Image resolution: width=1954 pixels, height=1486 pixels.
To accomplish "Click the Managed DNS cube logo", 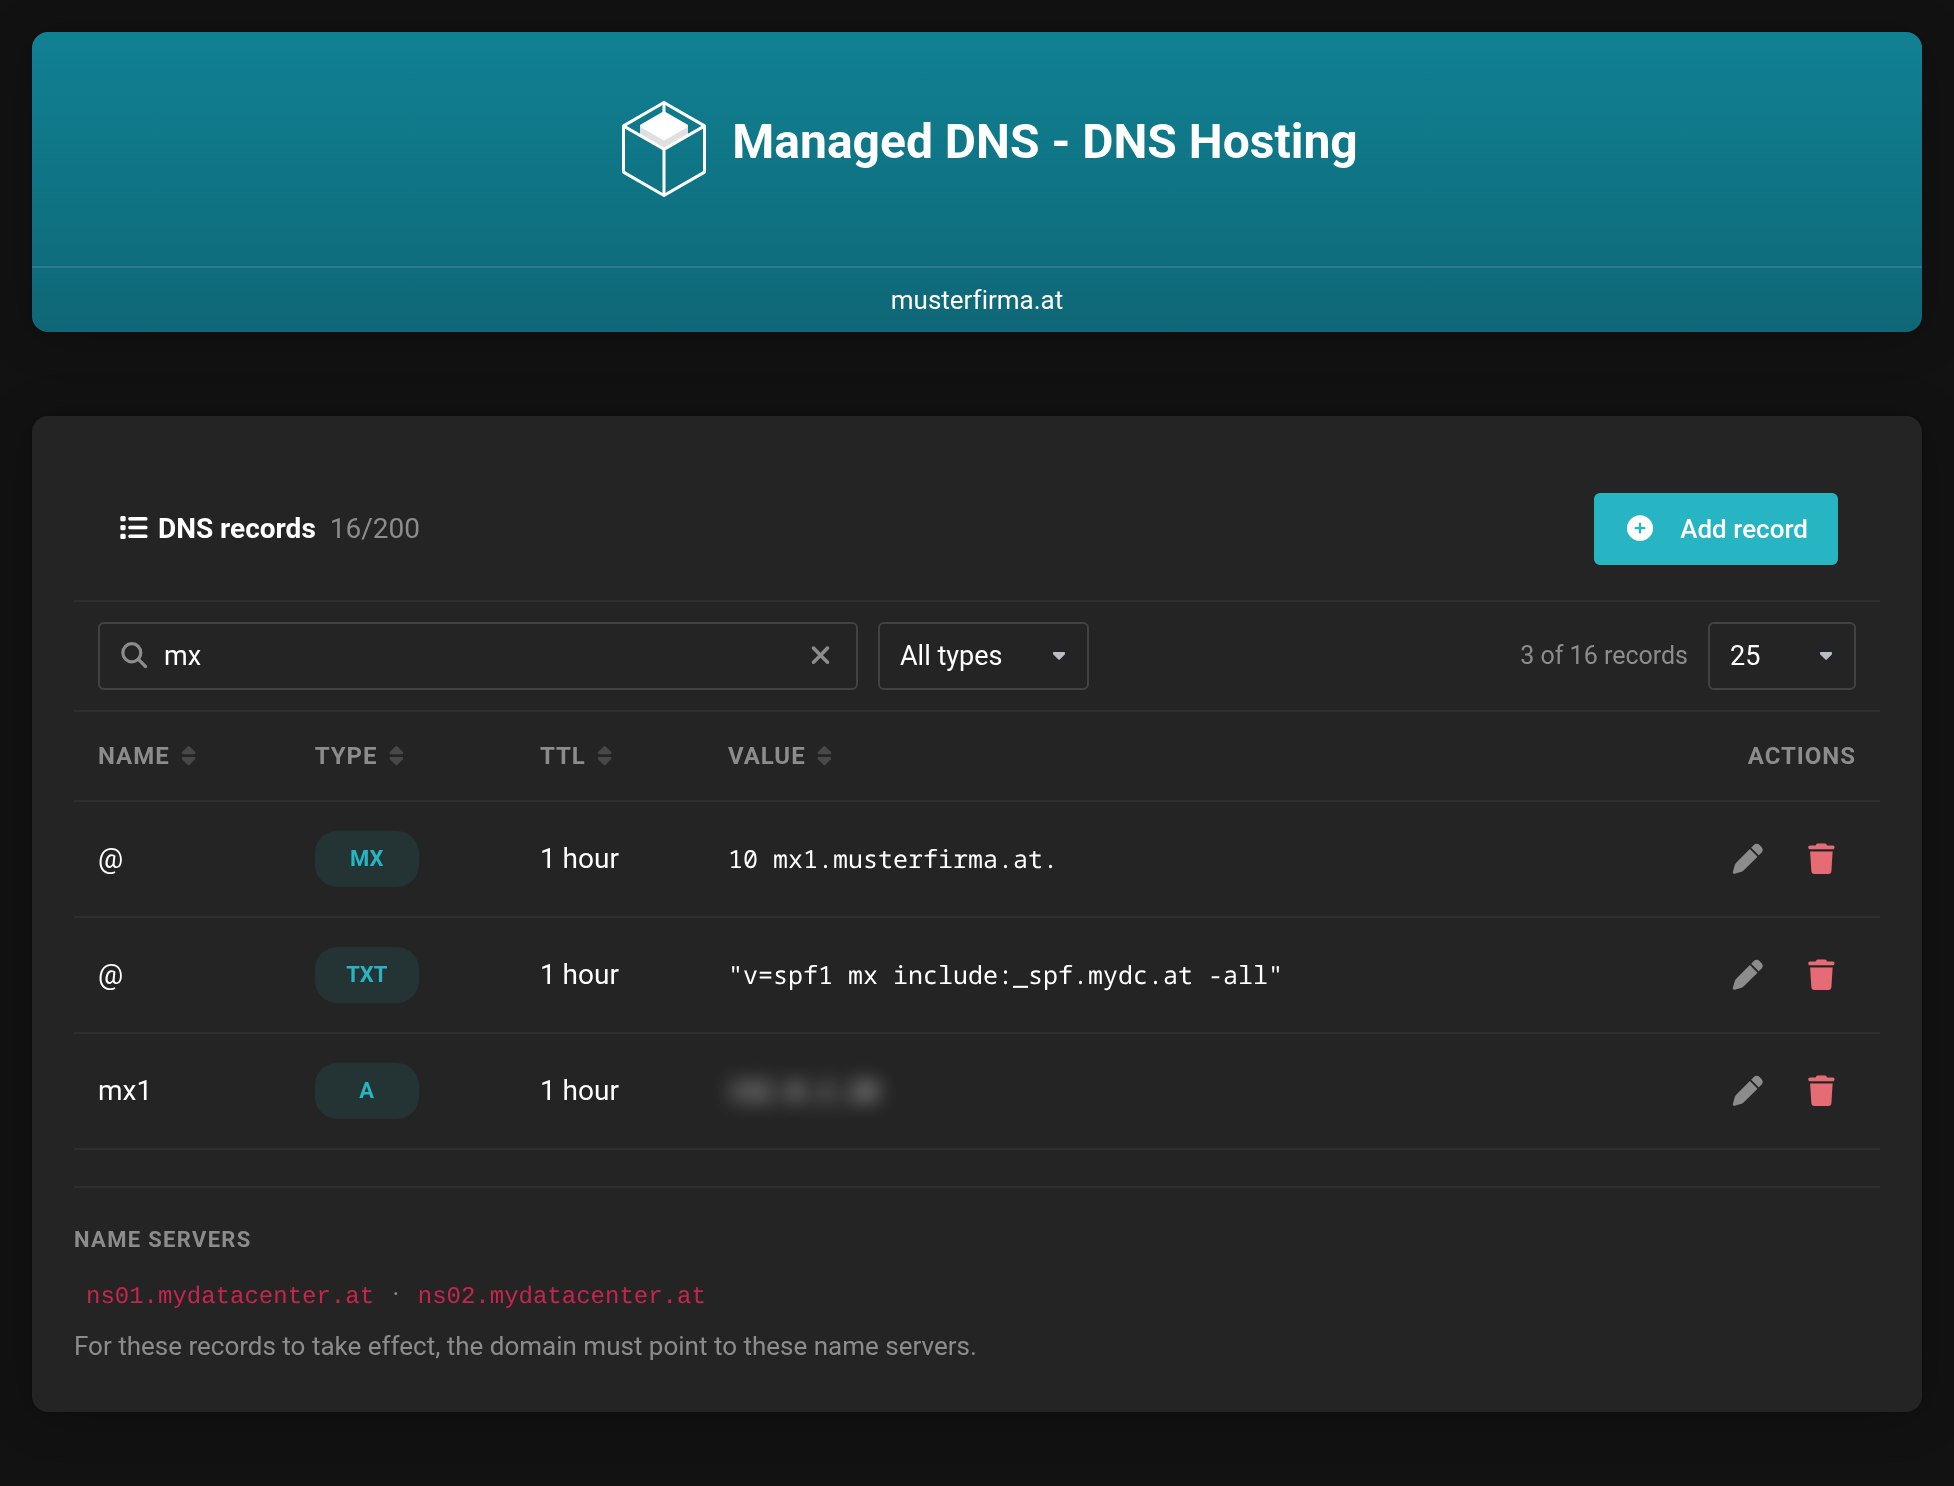I will tap(663, 148).
